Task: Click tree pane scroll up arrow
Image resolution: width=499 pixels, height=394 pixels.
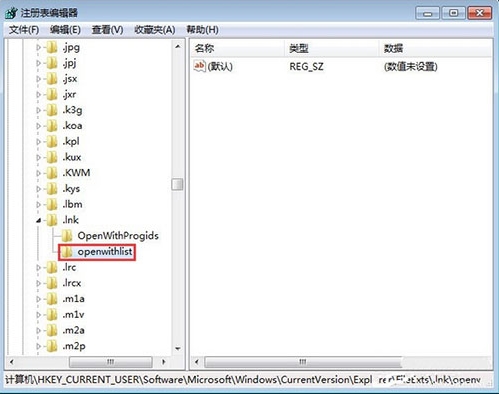Action: [x=178, y=46]
